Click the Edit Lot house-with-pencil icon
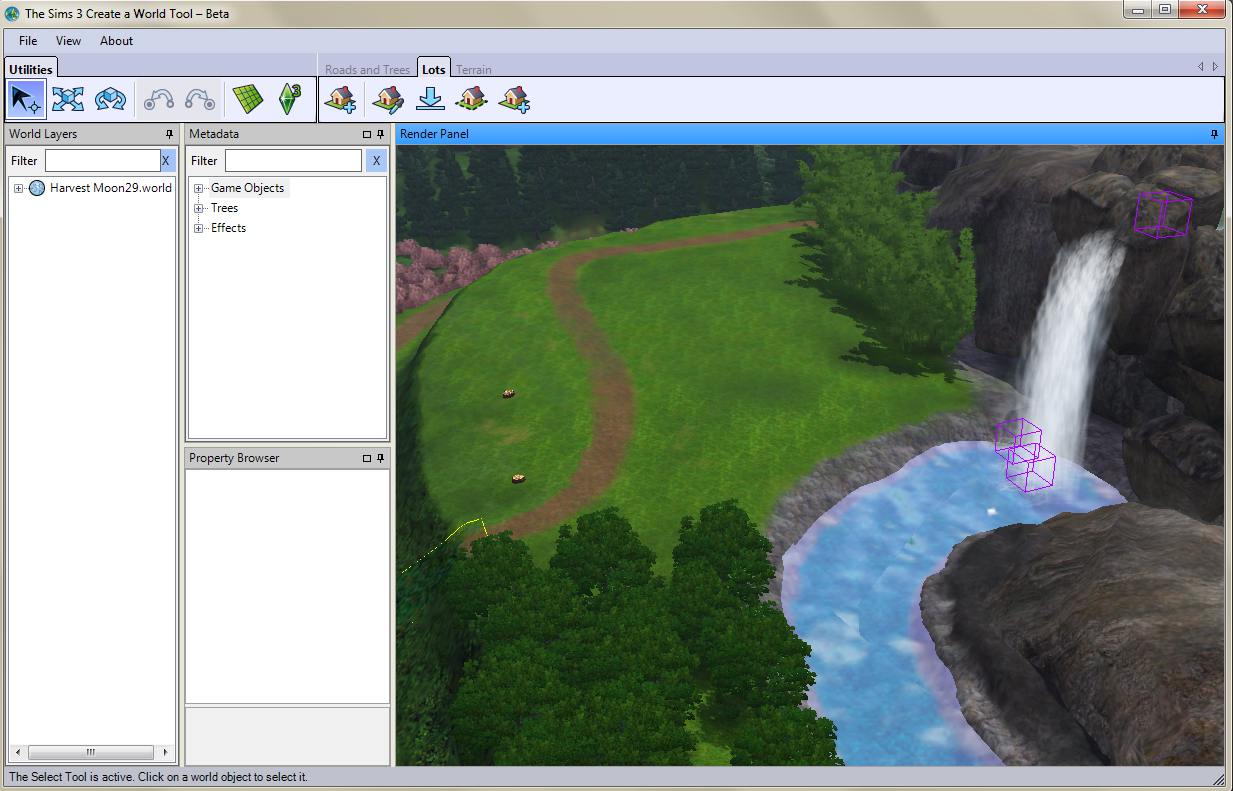The width and height of the screenshot is (1233, 791). click(387, 99)
